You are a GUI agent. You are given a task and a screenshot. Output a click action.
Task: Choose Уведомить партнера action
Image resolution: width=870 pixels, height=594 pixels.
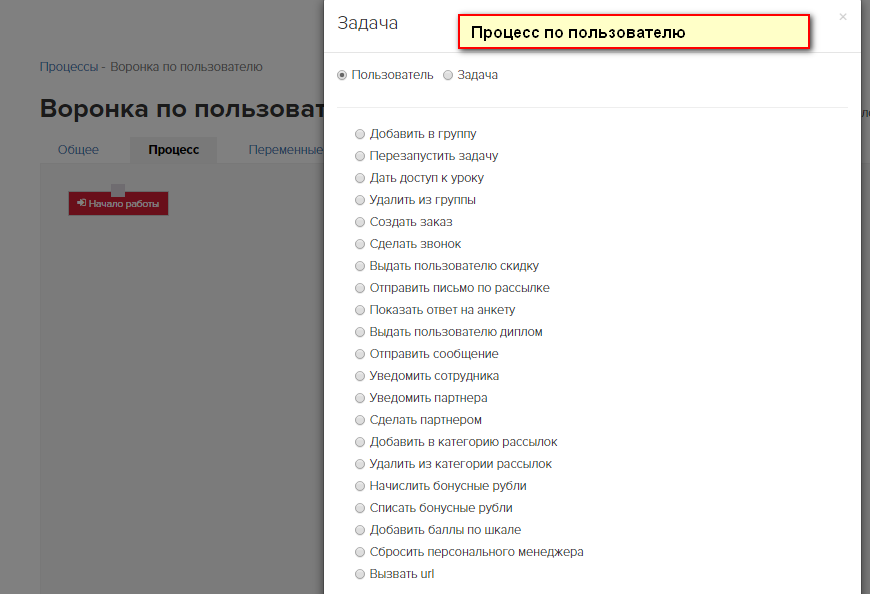(360, 398)
